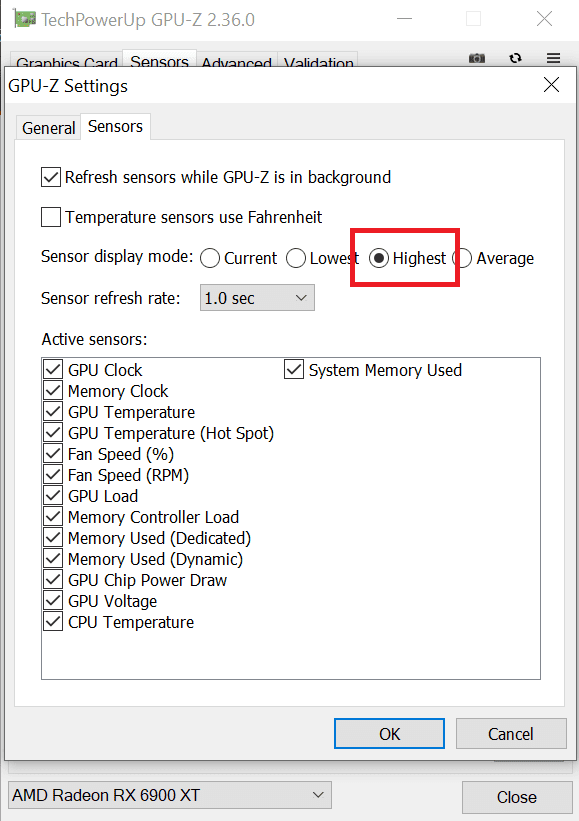Select the Current display mode
The width and height of the screenshot is (579, 821).
[210, 258]
